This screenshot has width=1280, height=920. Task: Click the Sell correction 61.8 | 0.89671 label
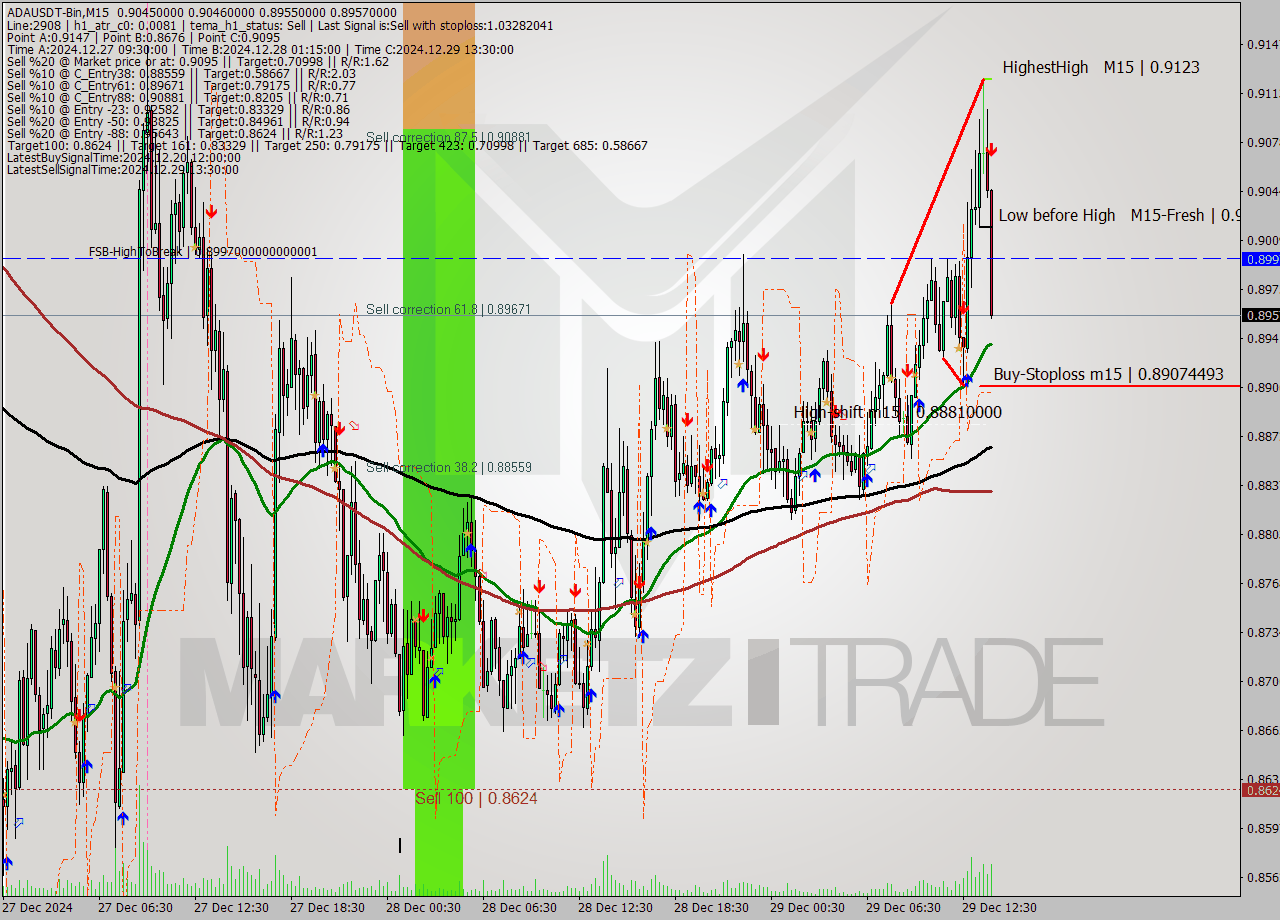point(448,310)
